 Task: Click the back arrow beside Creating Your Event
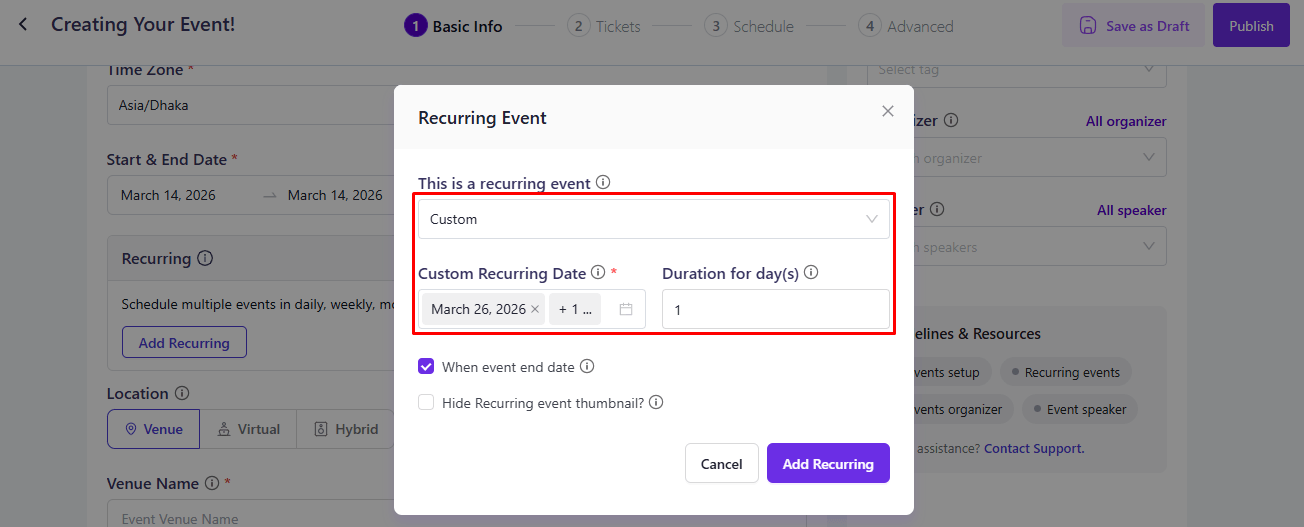pos(23,24)
